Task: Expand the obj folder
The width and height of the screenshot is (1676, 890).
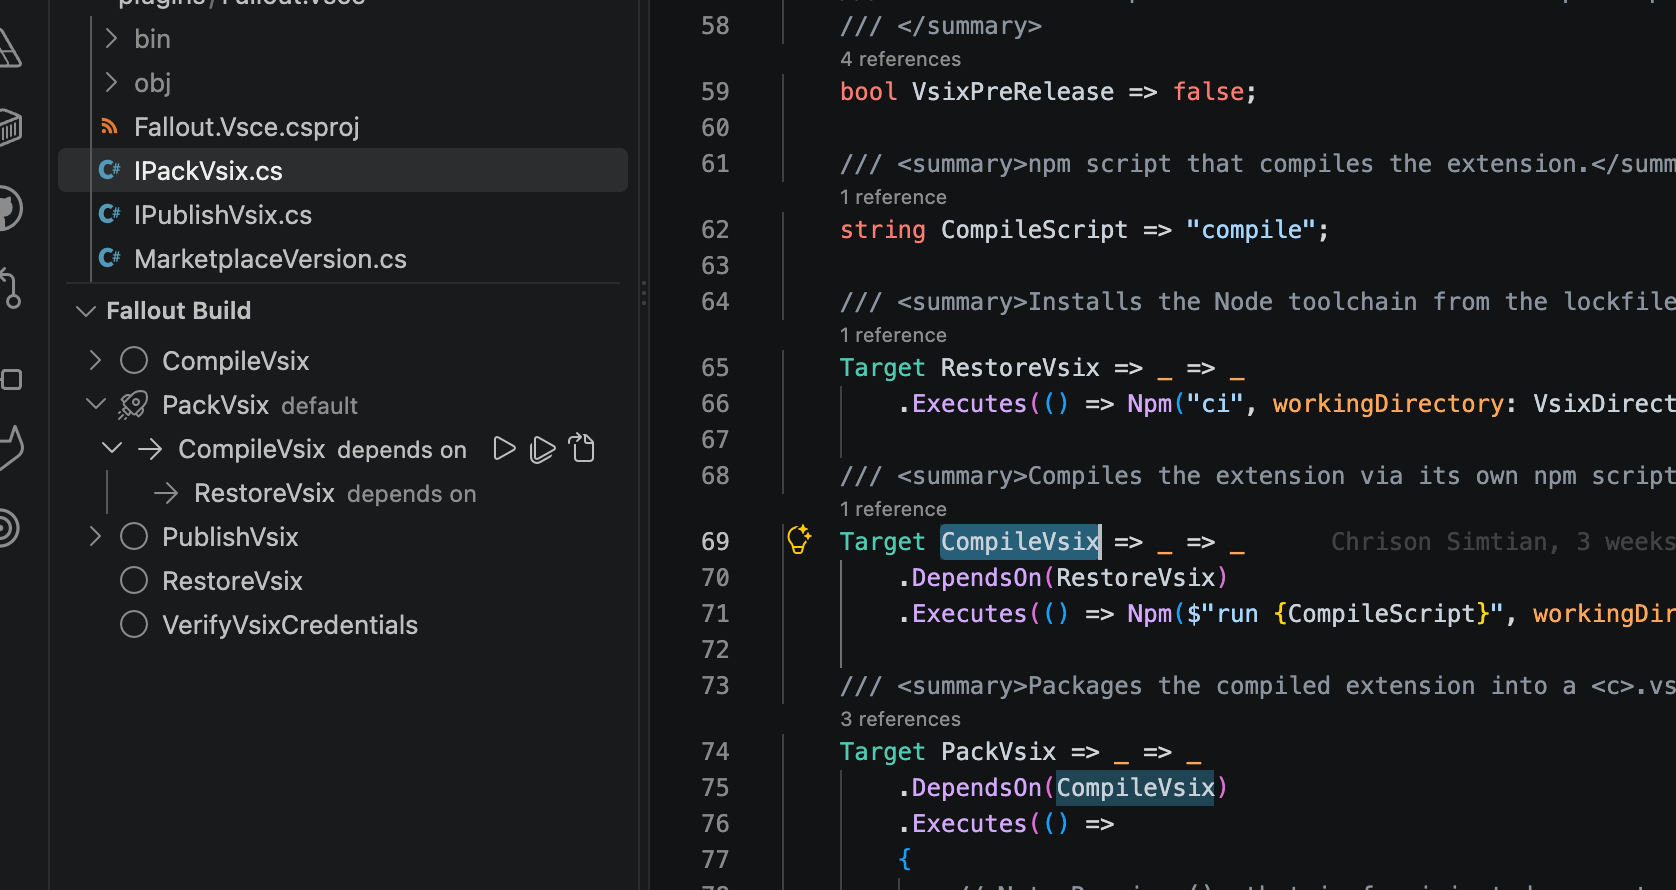Action: pyautogui.click(x=111, y=82)
